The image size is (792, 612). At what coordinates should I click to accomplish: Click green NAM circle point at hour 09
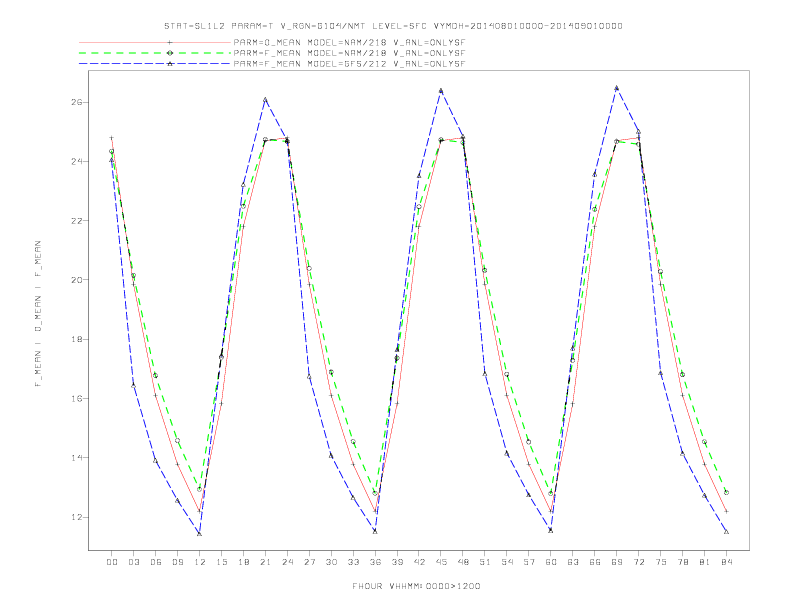point(177,441)
